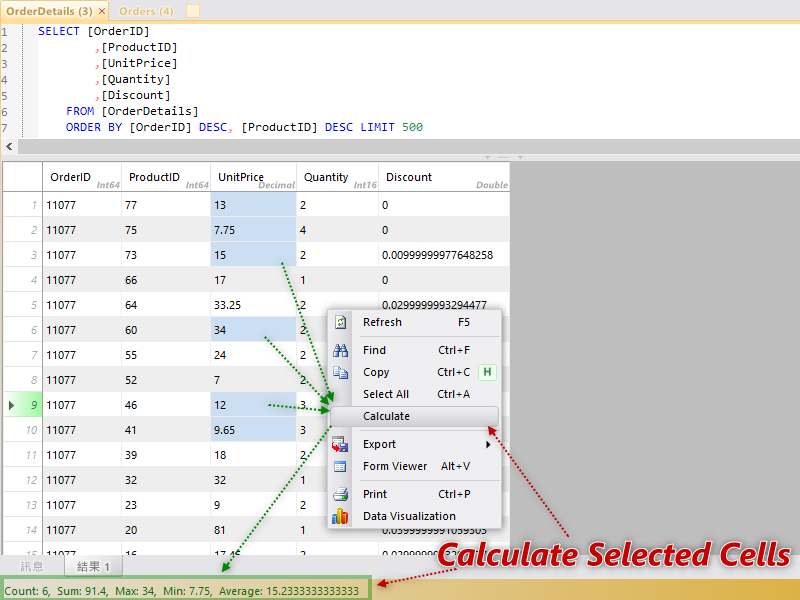Click the Sum: 91.4 status bar text
The image size is (800, 600).
(x=82, y=591)
